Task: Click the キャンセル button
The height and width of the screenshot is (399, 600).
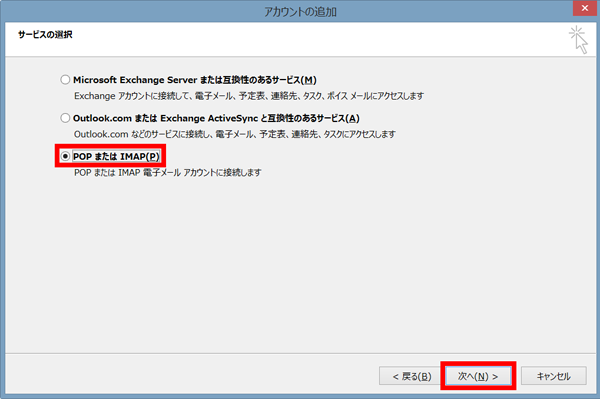Action: 553,376
